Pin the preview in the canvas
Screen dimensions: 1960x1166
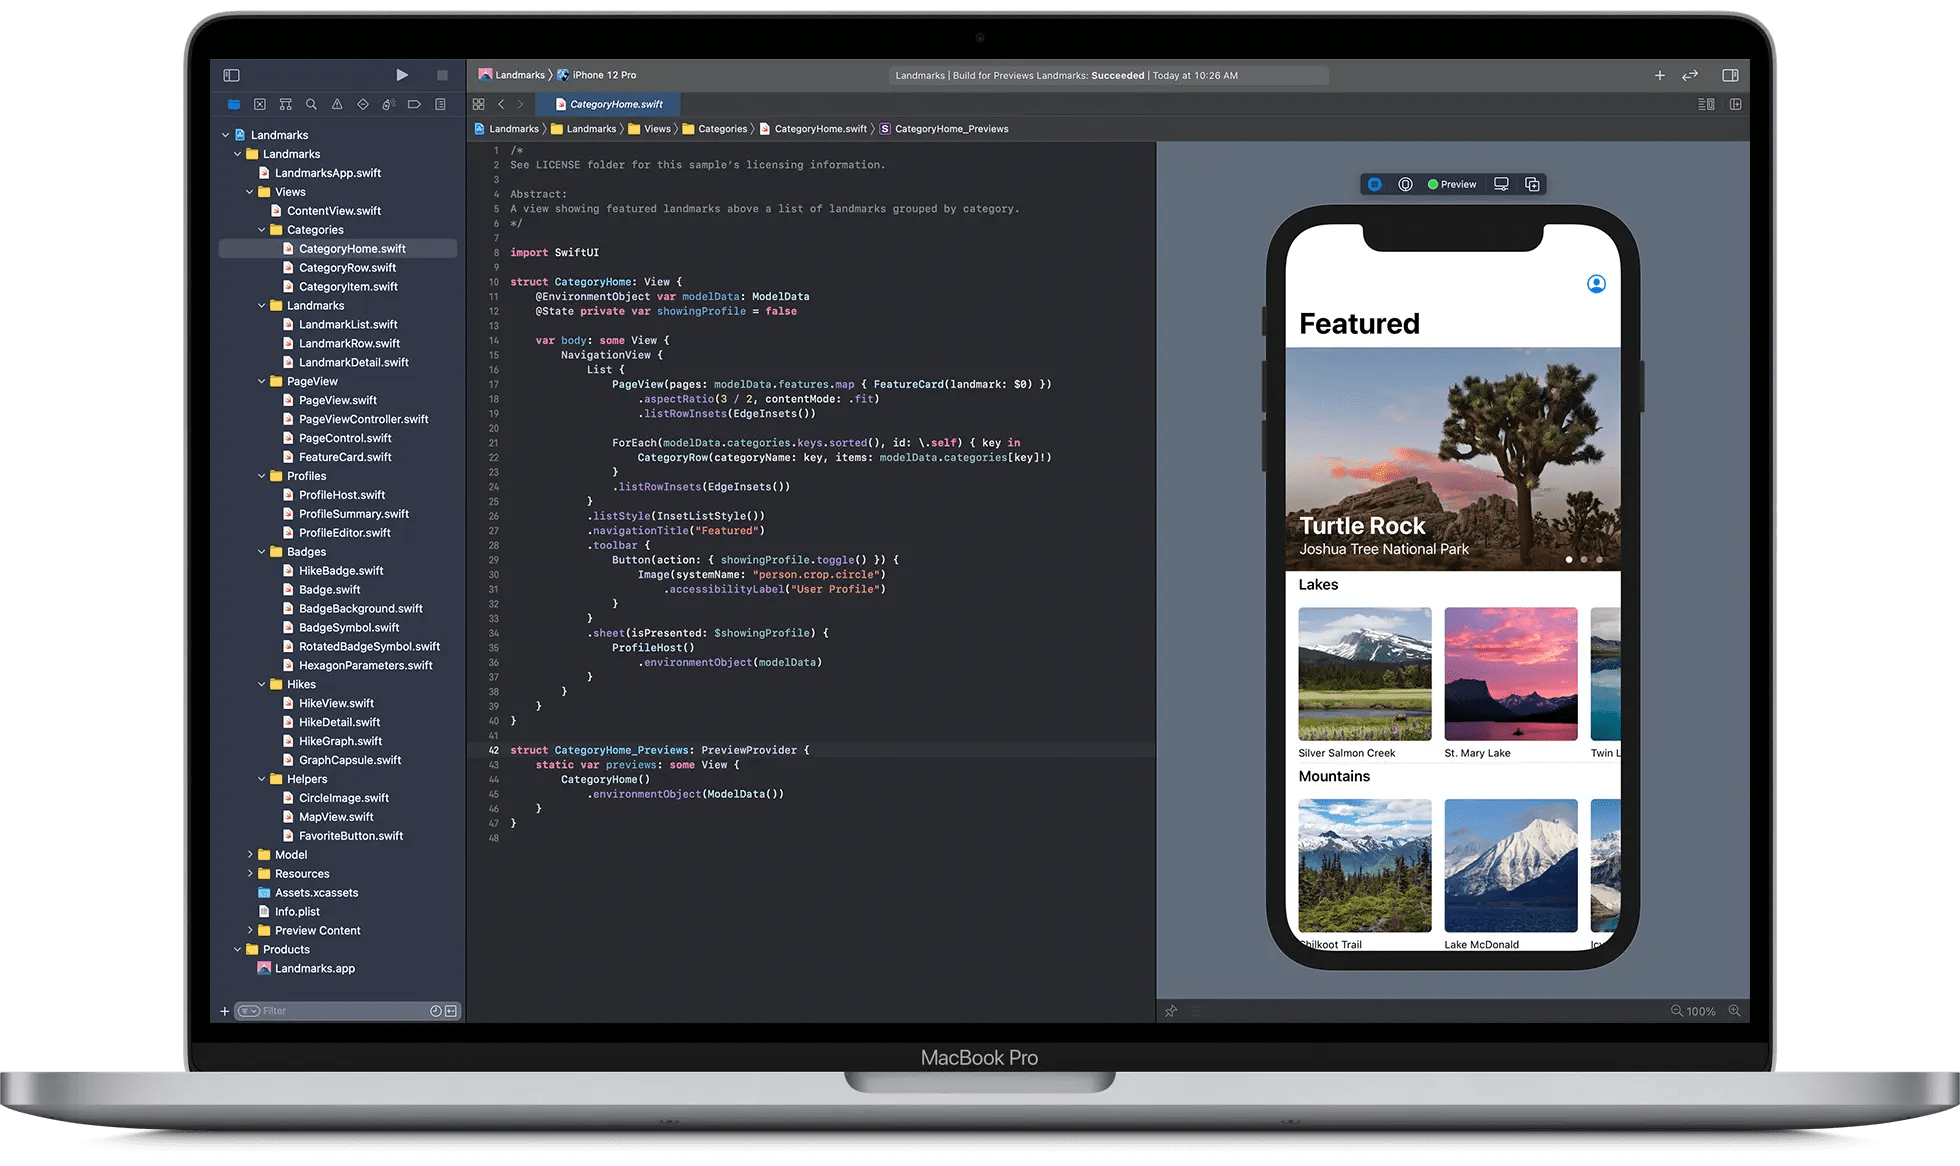[1171, 1012]
